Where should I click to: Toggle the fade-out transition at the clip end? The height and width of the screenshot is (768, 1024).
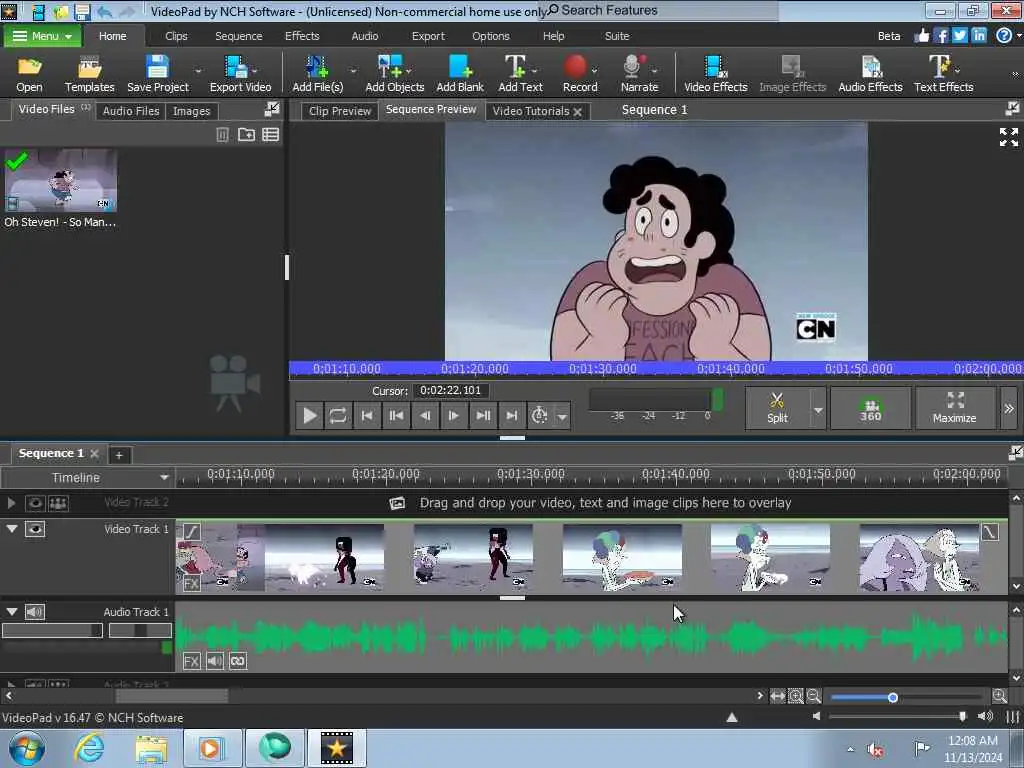tap(990, 532)
